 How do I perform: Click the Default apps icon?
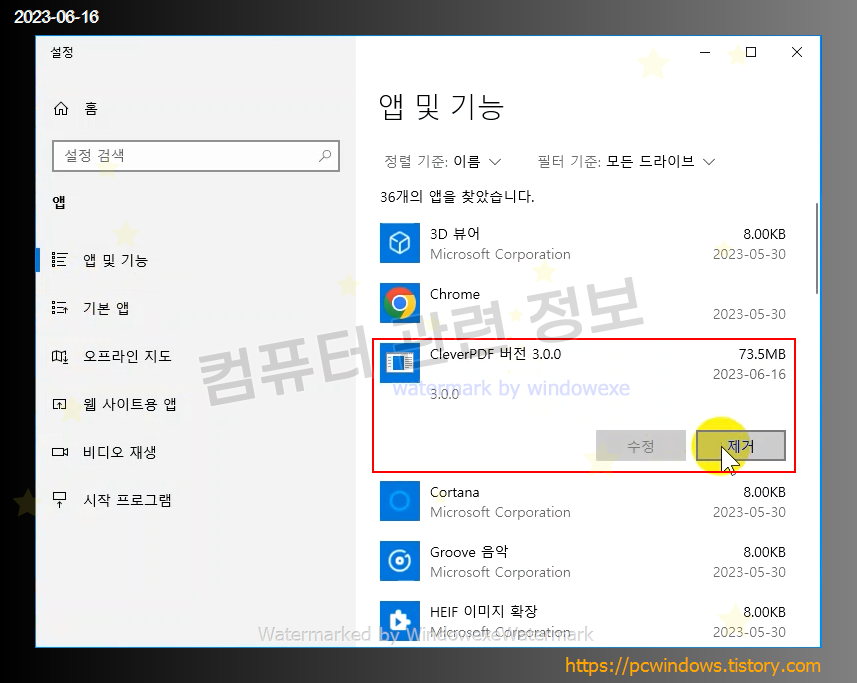[x=59, y=308]
